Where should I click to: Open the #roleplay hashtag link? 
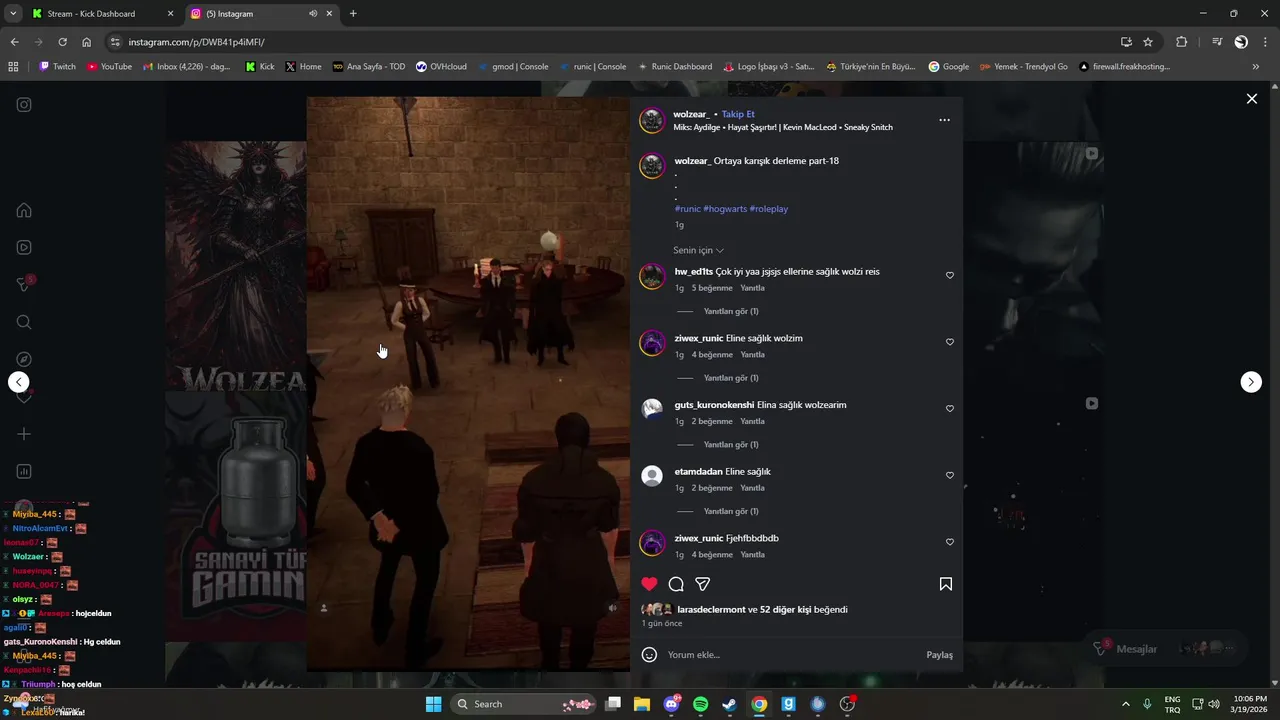(x=769, y=209)
